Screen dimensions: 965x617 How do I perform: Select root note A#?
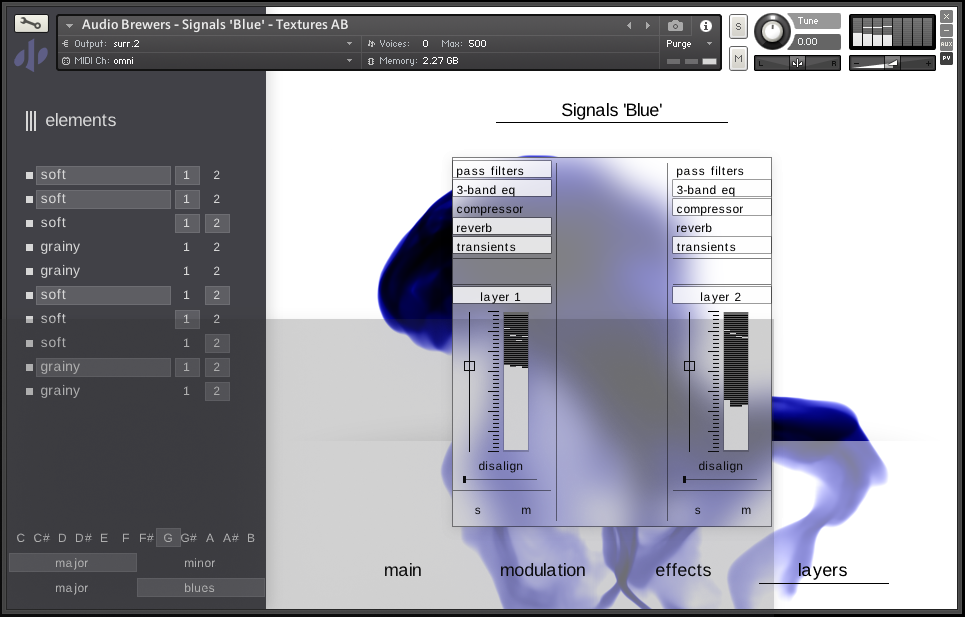pos(230,538)
